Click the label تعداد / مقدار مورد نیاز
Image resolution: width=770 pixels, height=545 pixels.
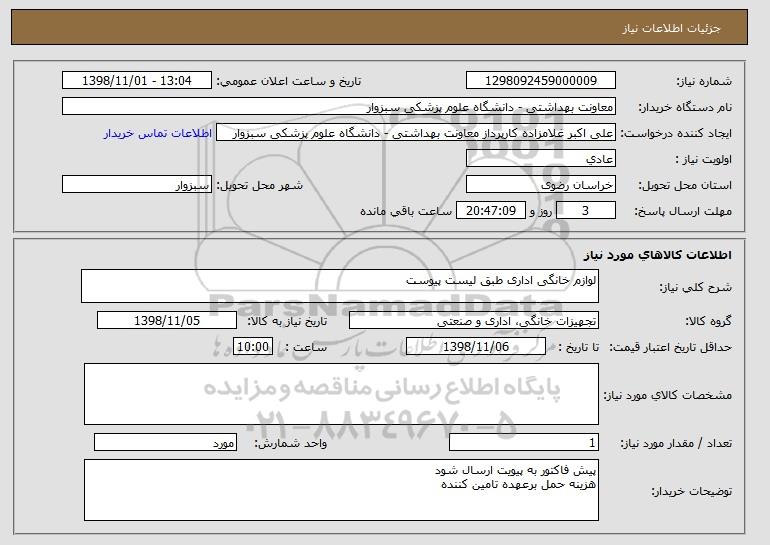[x=676, y=443]
